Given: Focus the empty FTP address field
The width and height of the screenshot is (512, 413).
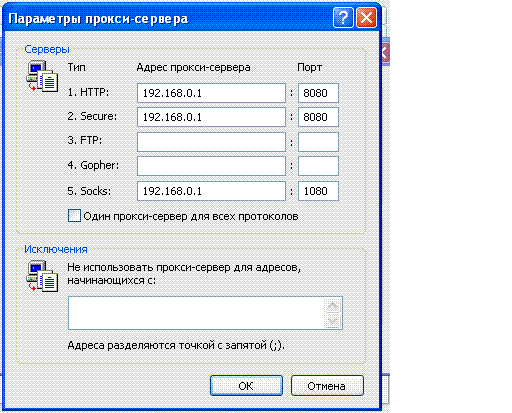Looking at the screenshot, I should pyautogui.click(x=211, y=142).
